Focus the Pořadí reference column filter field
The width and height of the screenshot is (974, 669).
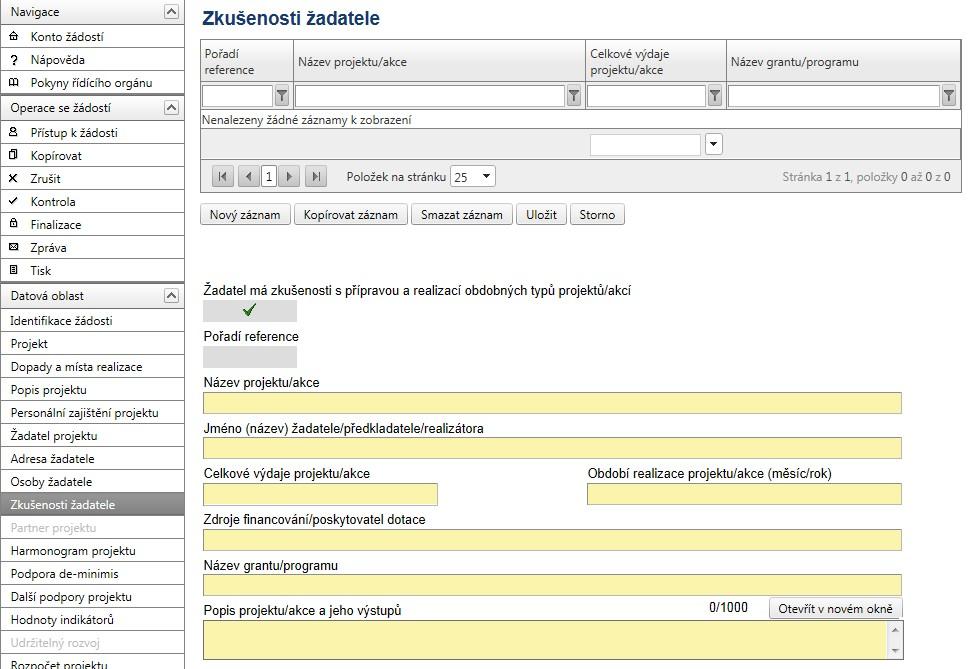[x=237, y=96]
